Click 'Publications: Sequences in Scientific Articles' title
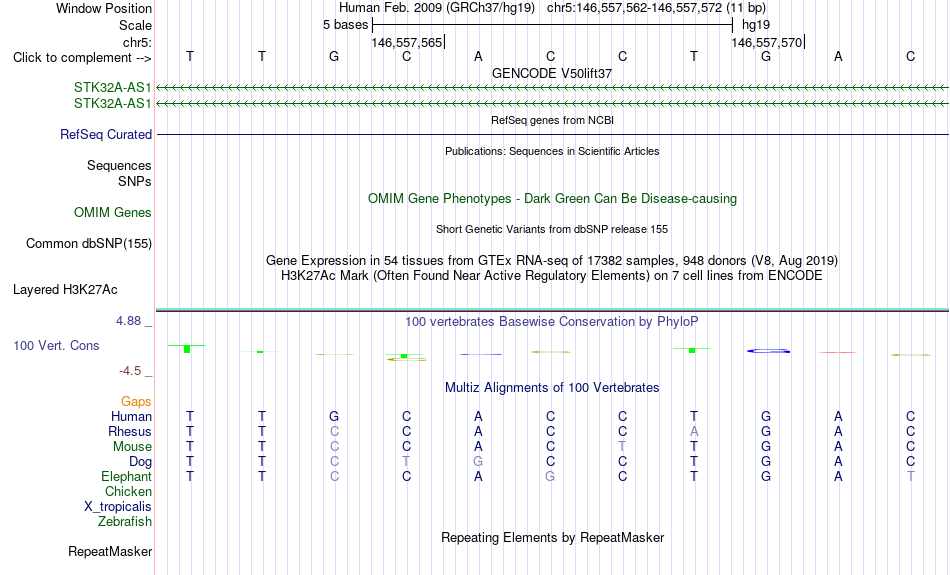Image resolution: width=950 pixels, height=575 pixels. pos(552,151)
